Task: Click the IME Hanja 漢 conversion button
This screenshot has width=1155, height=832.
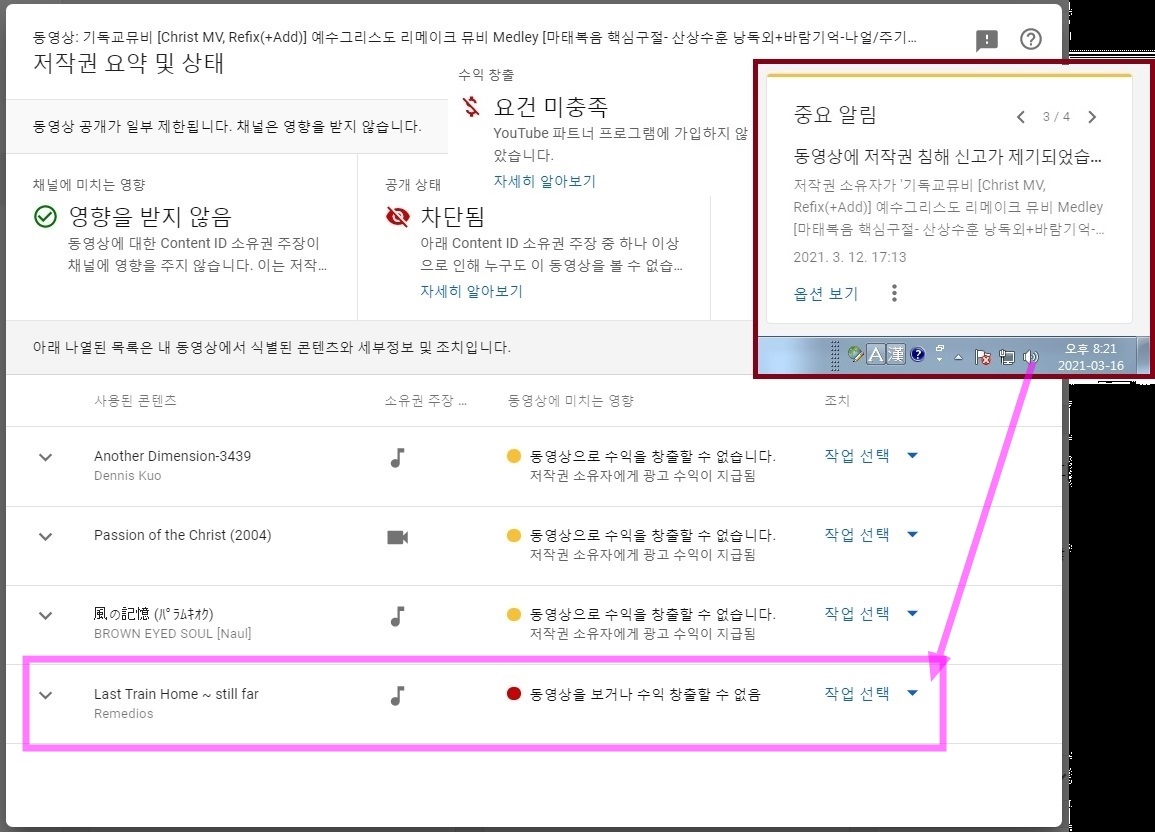Action: (896, 355)
